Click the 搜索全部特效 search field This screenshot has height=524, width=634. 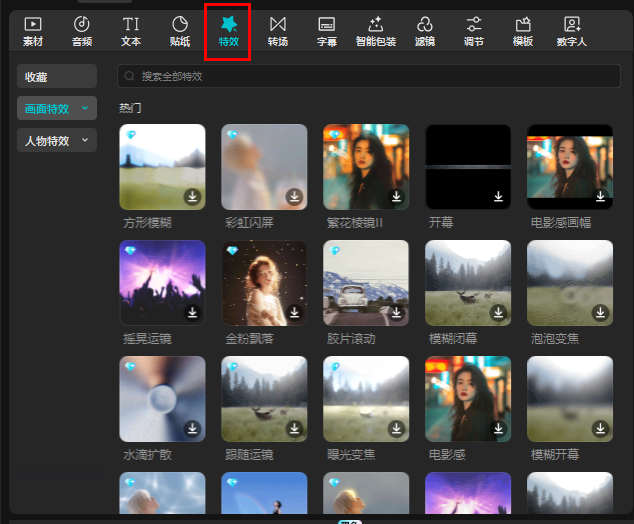coord(369,76)
